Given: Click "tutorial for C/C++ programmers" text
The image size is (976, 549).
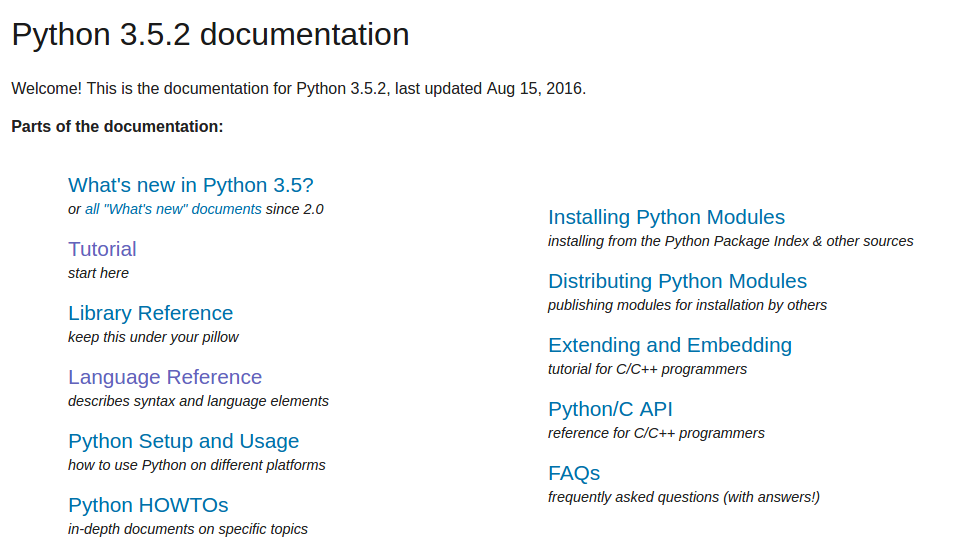Looking at the screenshot, I should click(647, 369).
